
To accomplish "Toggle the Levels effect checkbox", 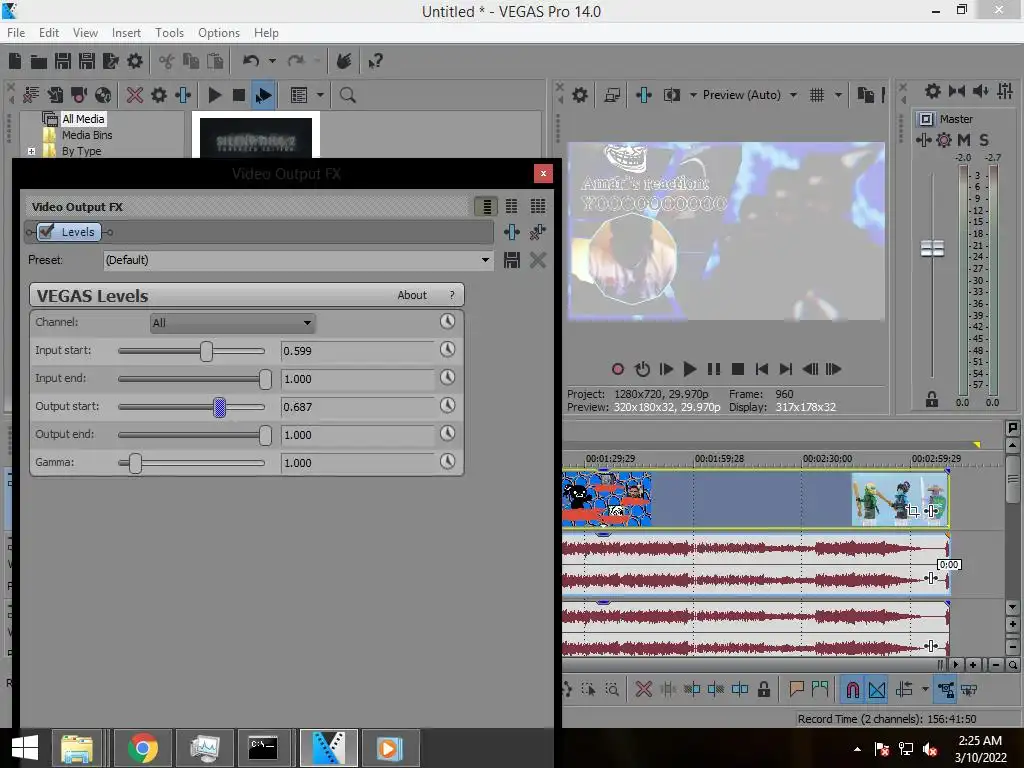I will (x=46, y=232).
